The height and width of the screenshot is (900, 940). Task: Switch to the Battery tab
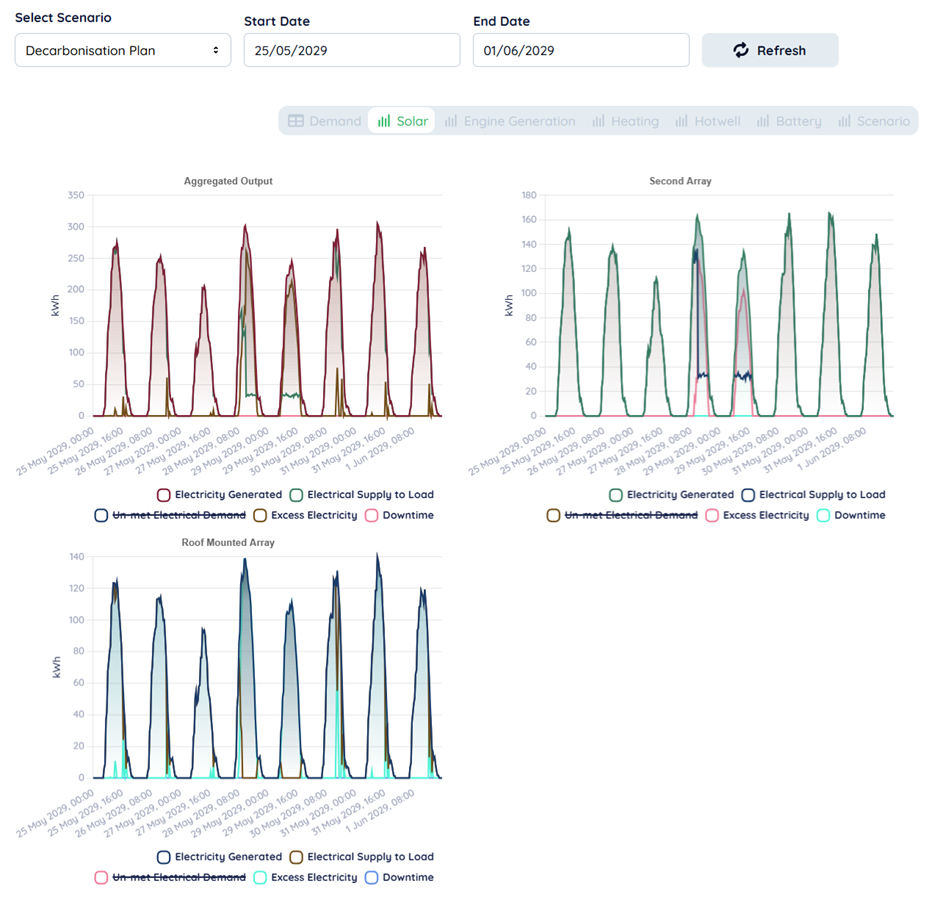point(788,121)
